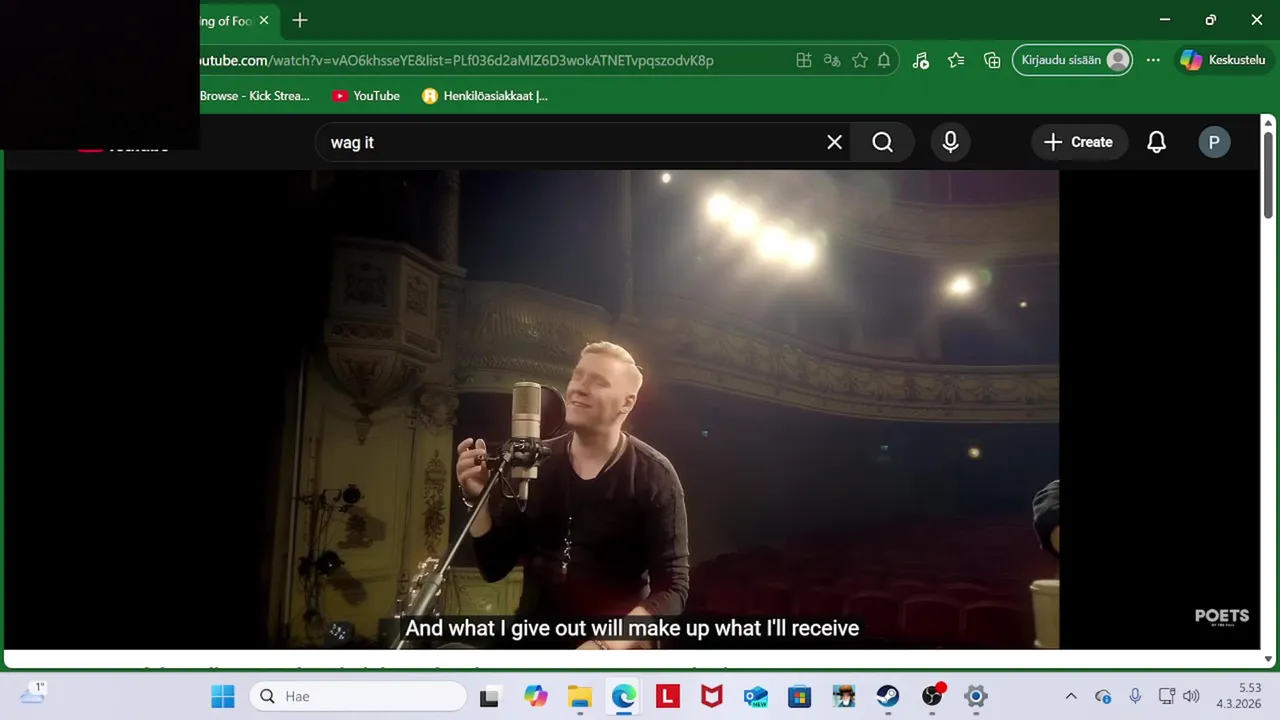
Task: Open the weather widget on taskbar
Action: pos(32,694)
